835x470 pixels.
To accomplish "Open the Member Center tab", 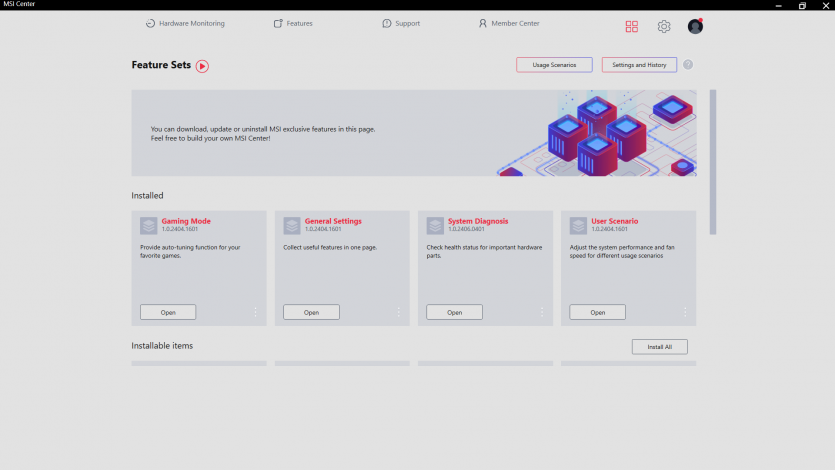I will click(x=509, y=23).
